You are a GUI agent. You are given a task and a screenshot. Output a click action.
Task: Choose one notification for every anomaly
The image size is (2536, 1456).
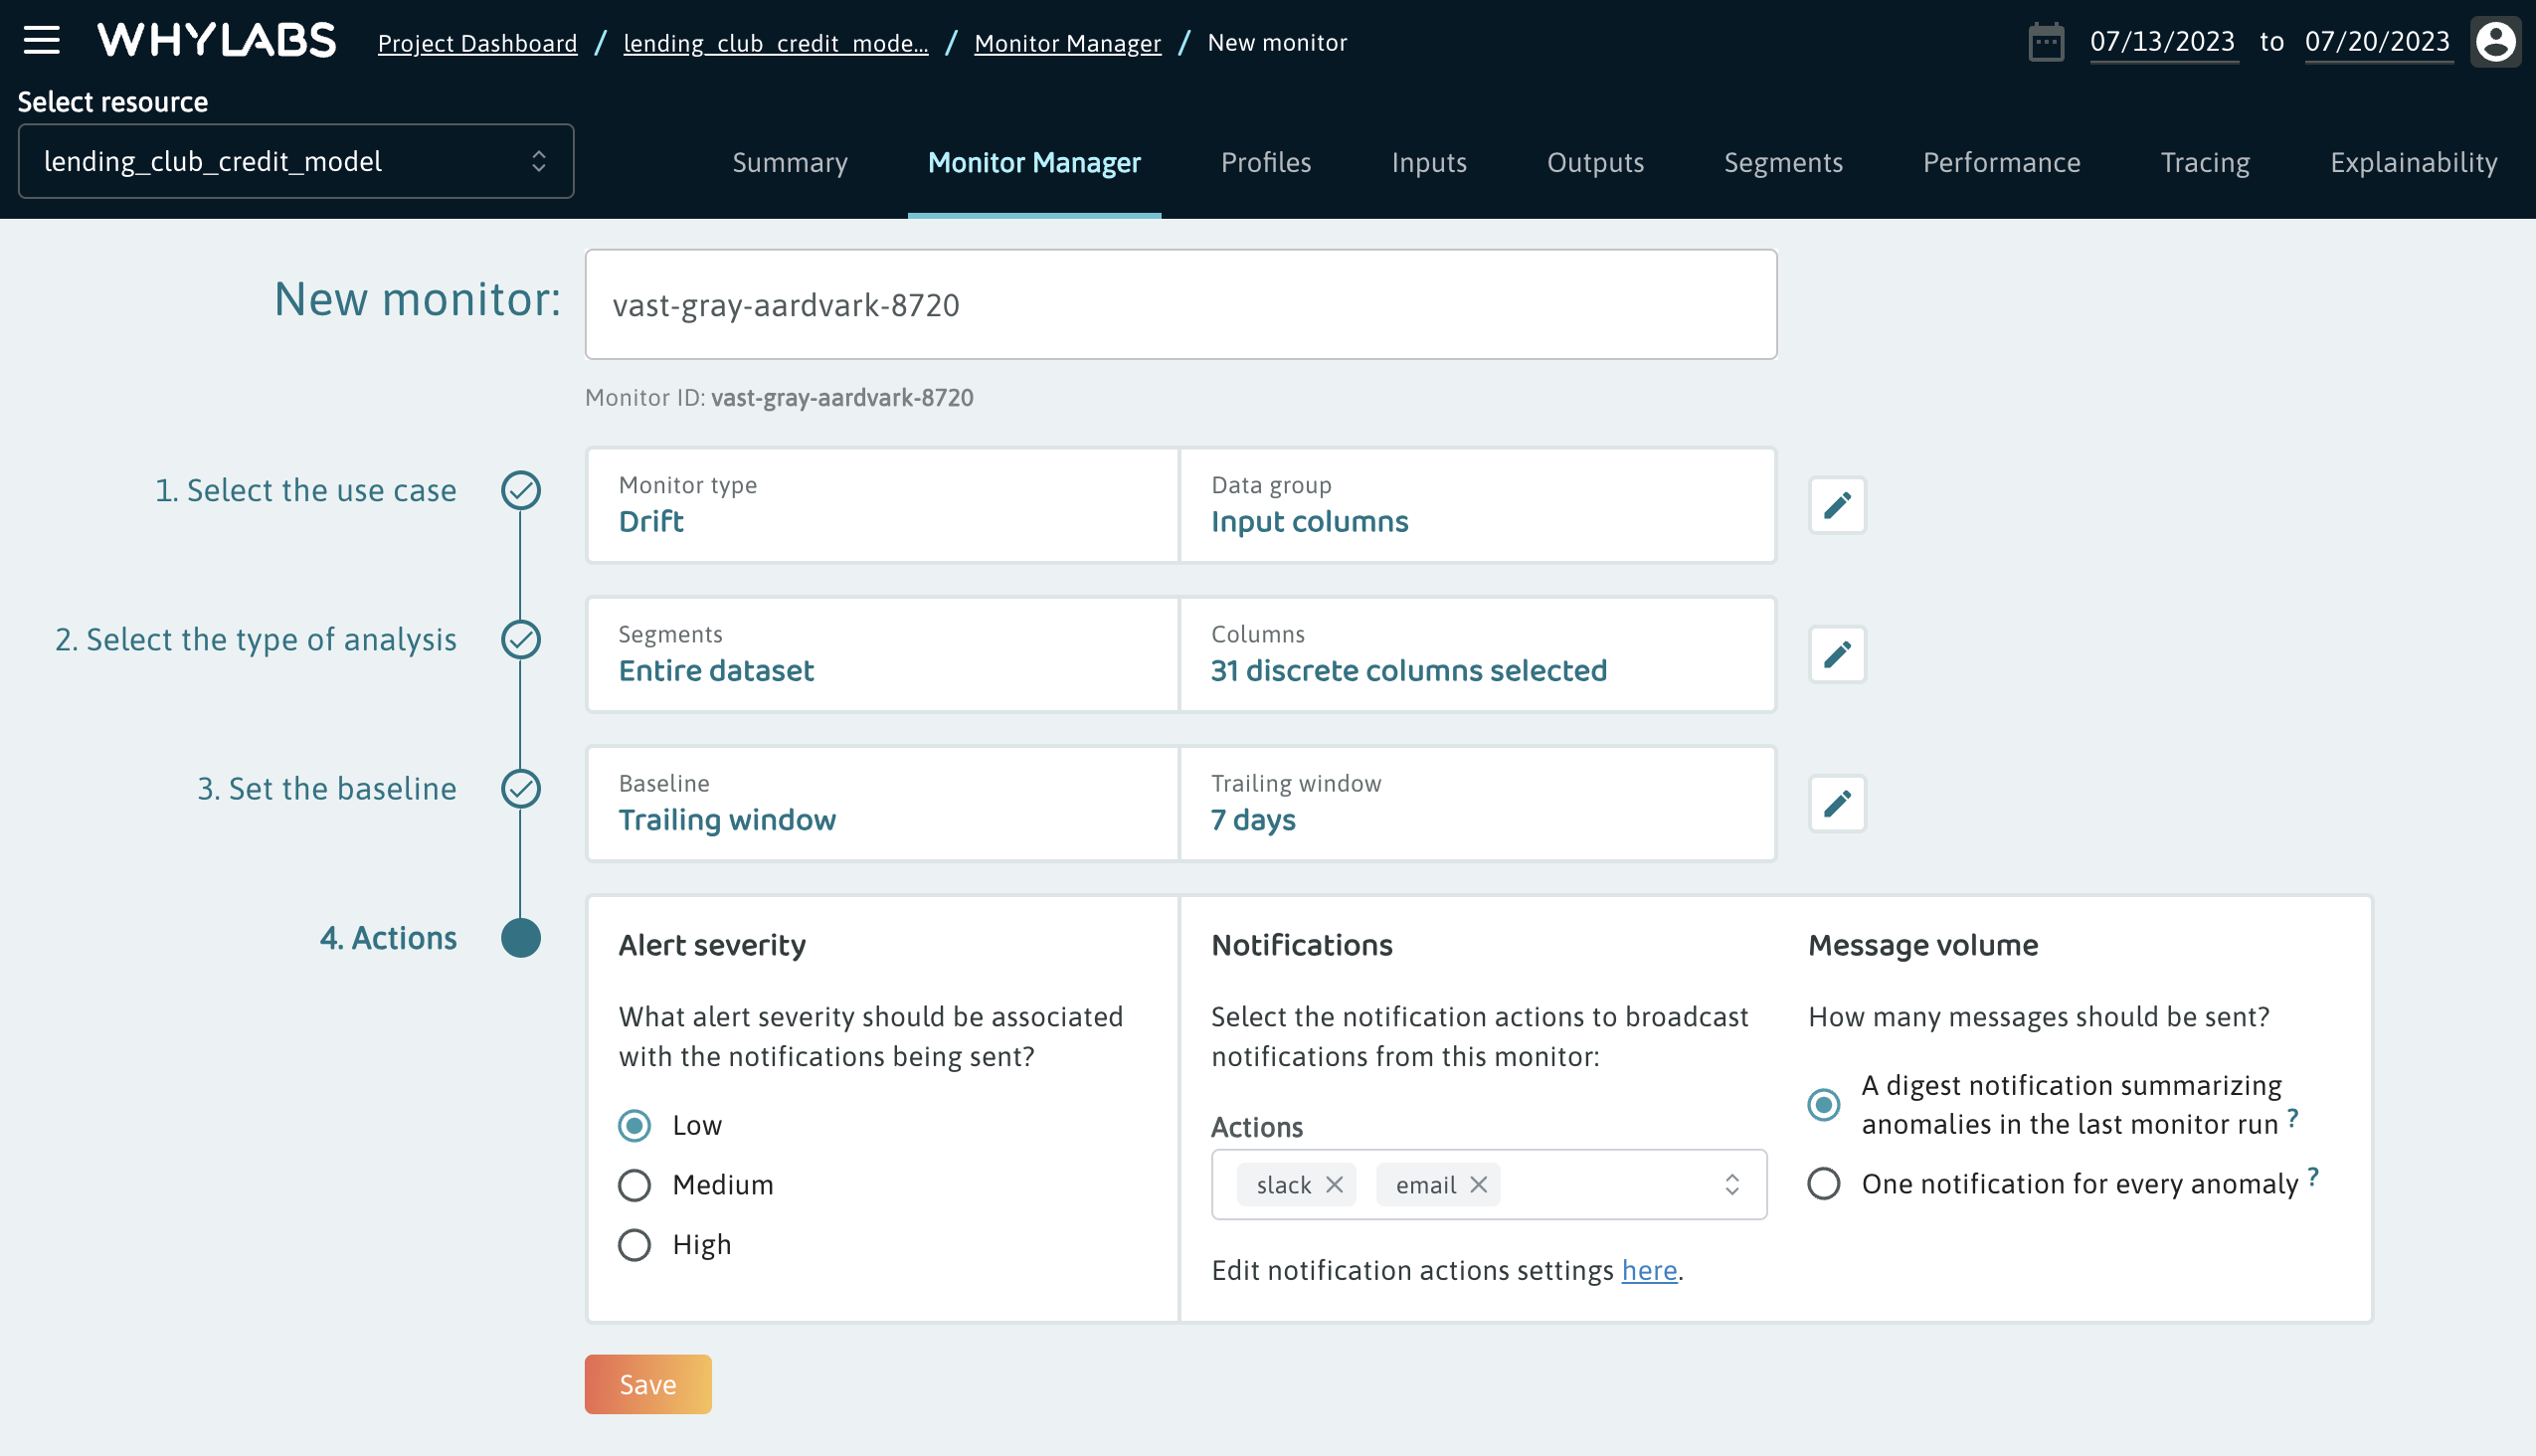click(x=1823, y=1184)
